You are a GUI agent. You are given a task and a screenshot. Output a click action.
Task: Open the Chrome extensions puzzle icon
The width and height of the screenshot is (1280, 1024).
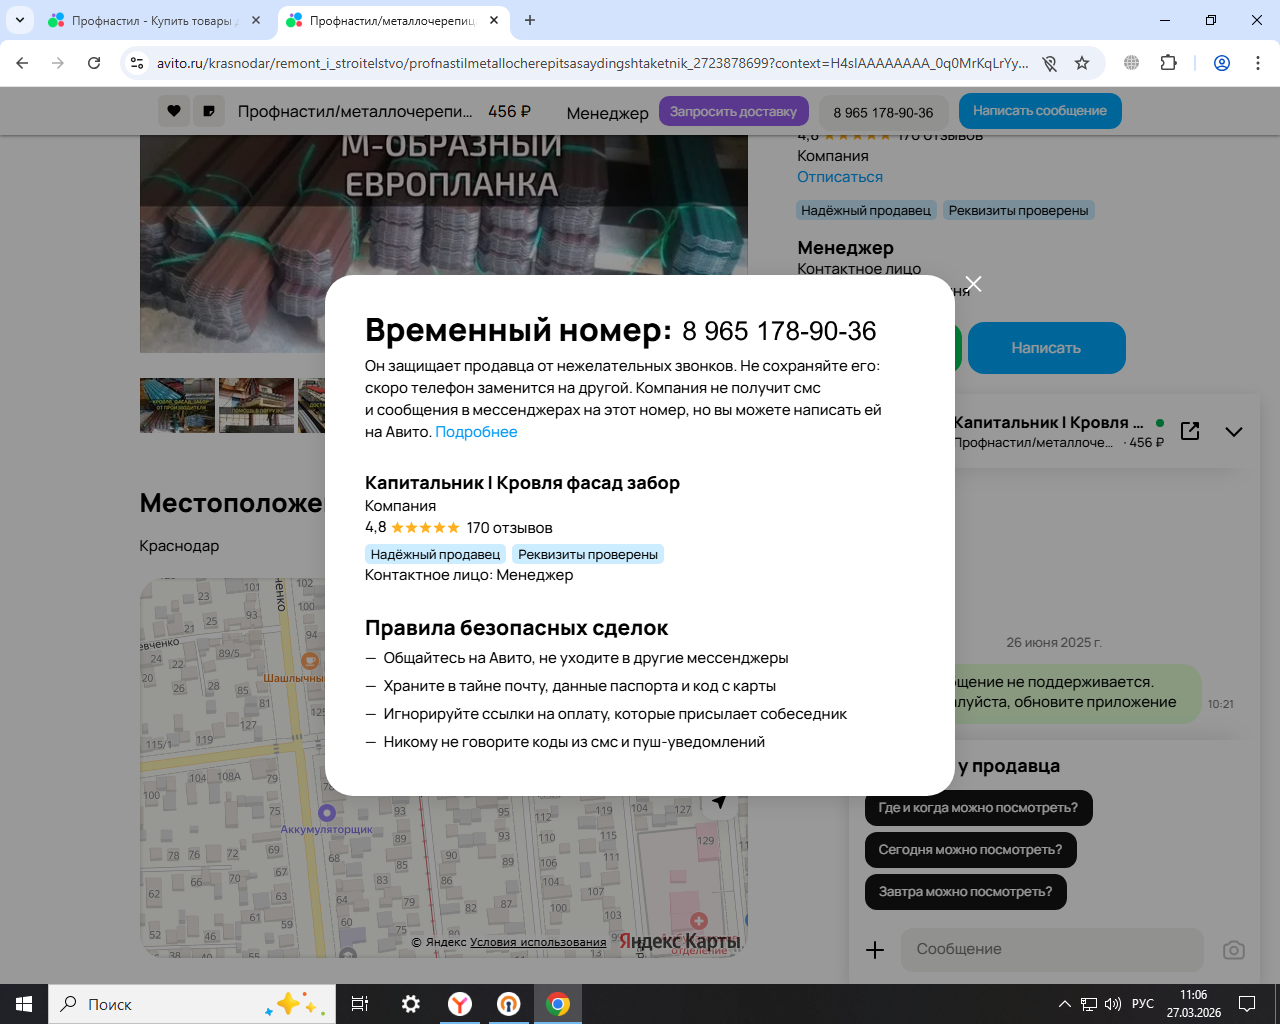1168,63
